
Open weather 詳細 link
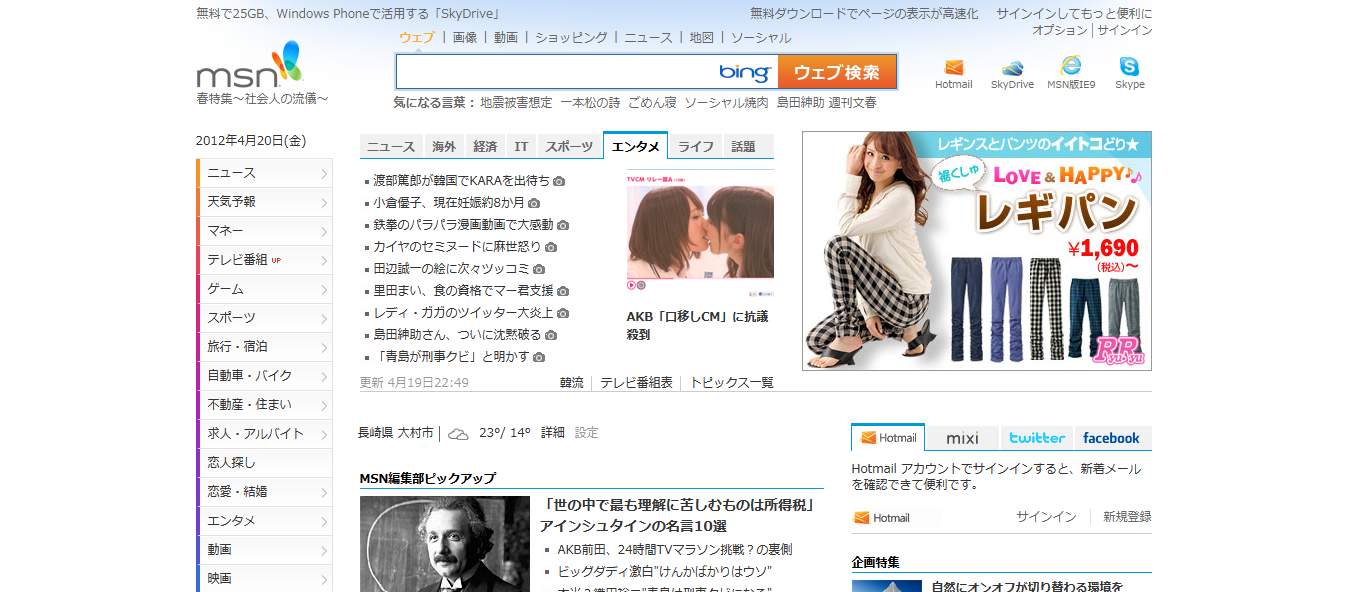pyautogui.click(x=553, y=433)
